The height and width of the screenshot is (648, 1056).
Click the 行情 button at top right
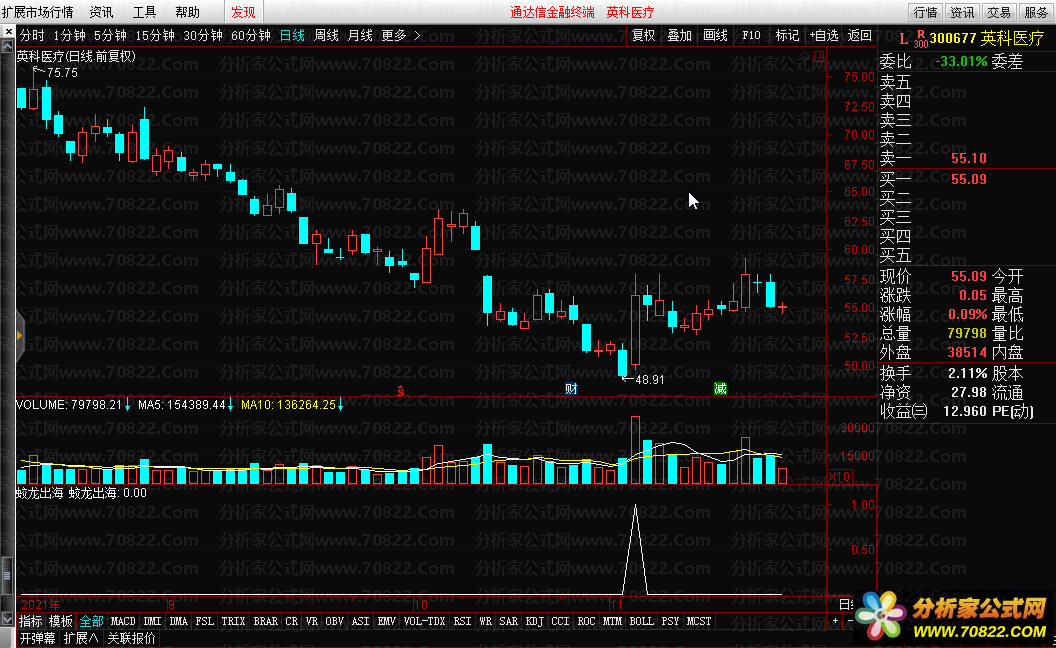[x=925, y=12]
